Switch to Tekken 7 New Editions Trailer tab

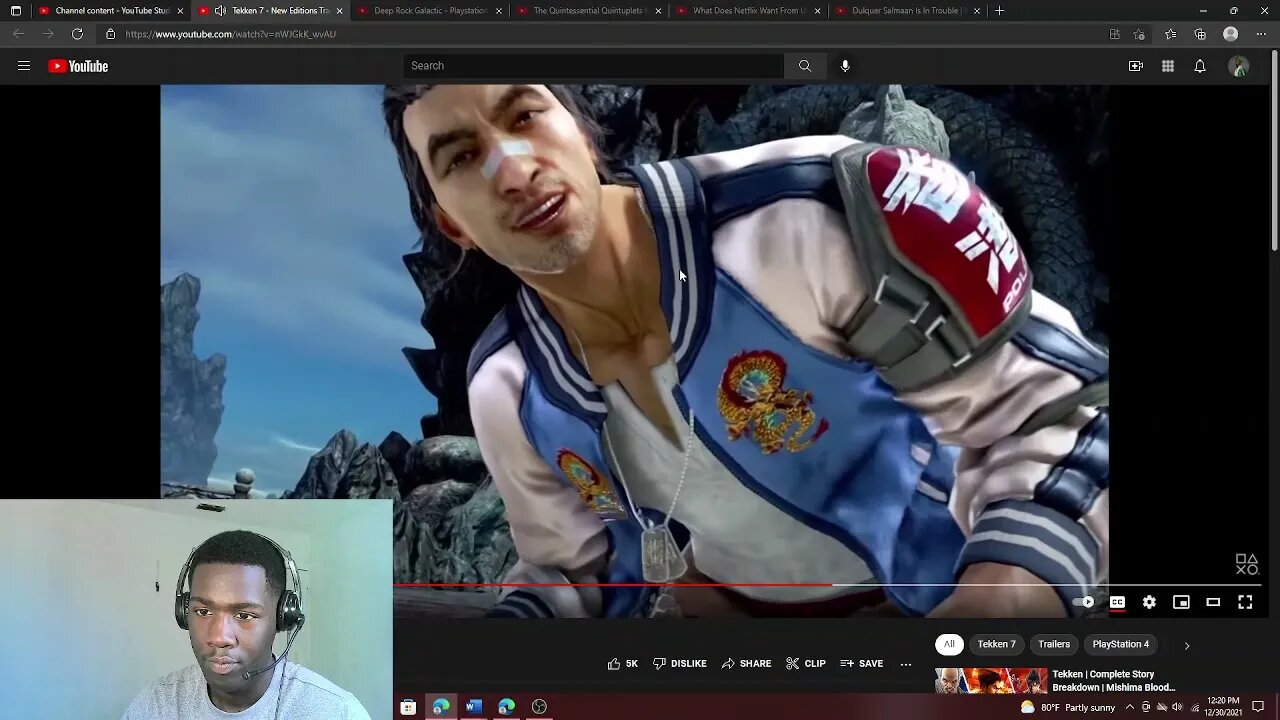point(273,11)
